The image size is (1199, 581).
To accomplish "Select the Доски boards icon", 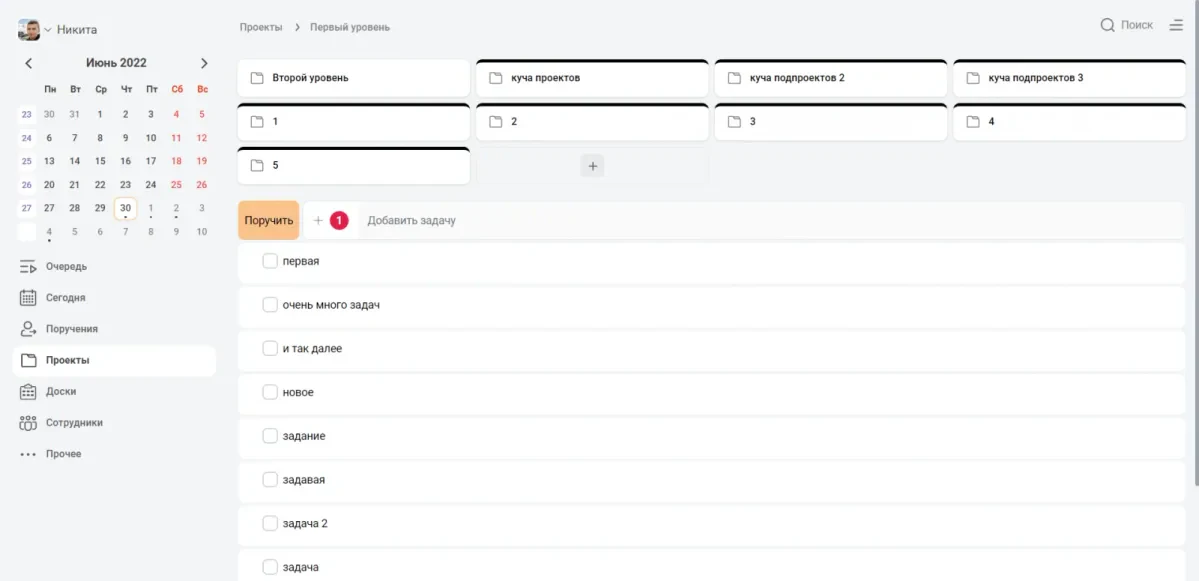I will click(x=28, y=391).
